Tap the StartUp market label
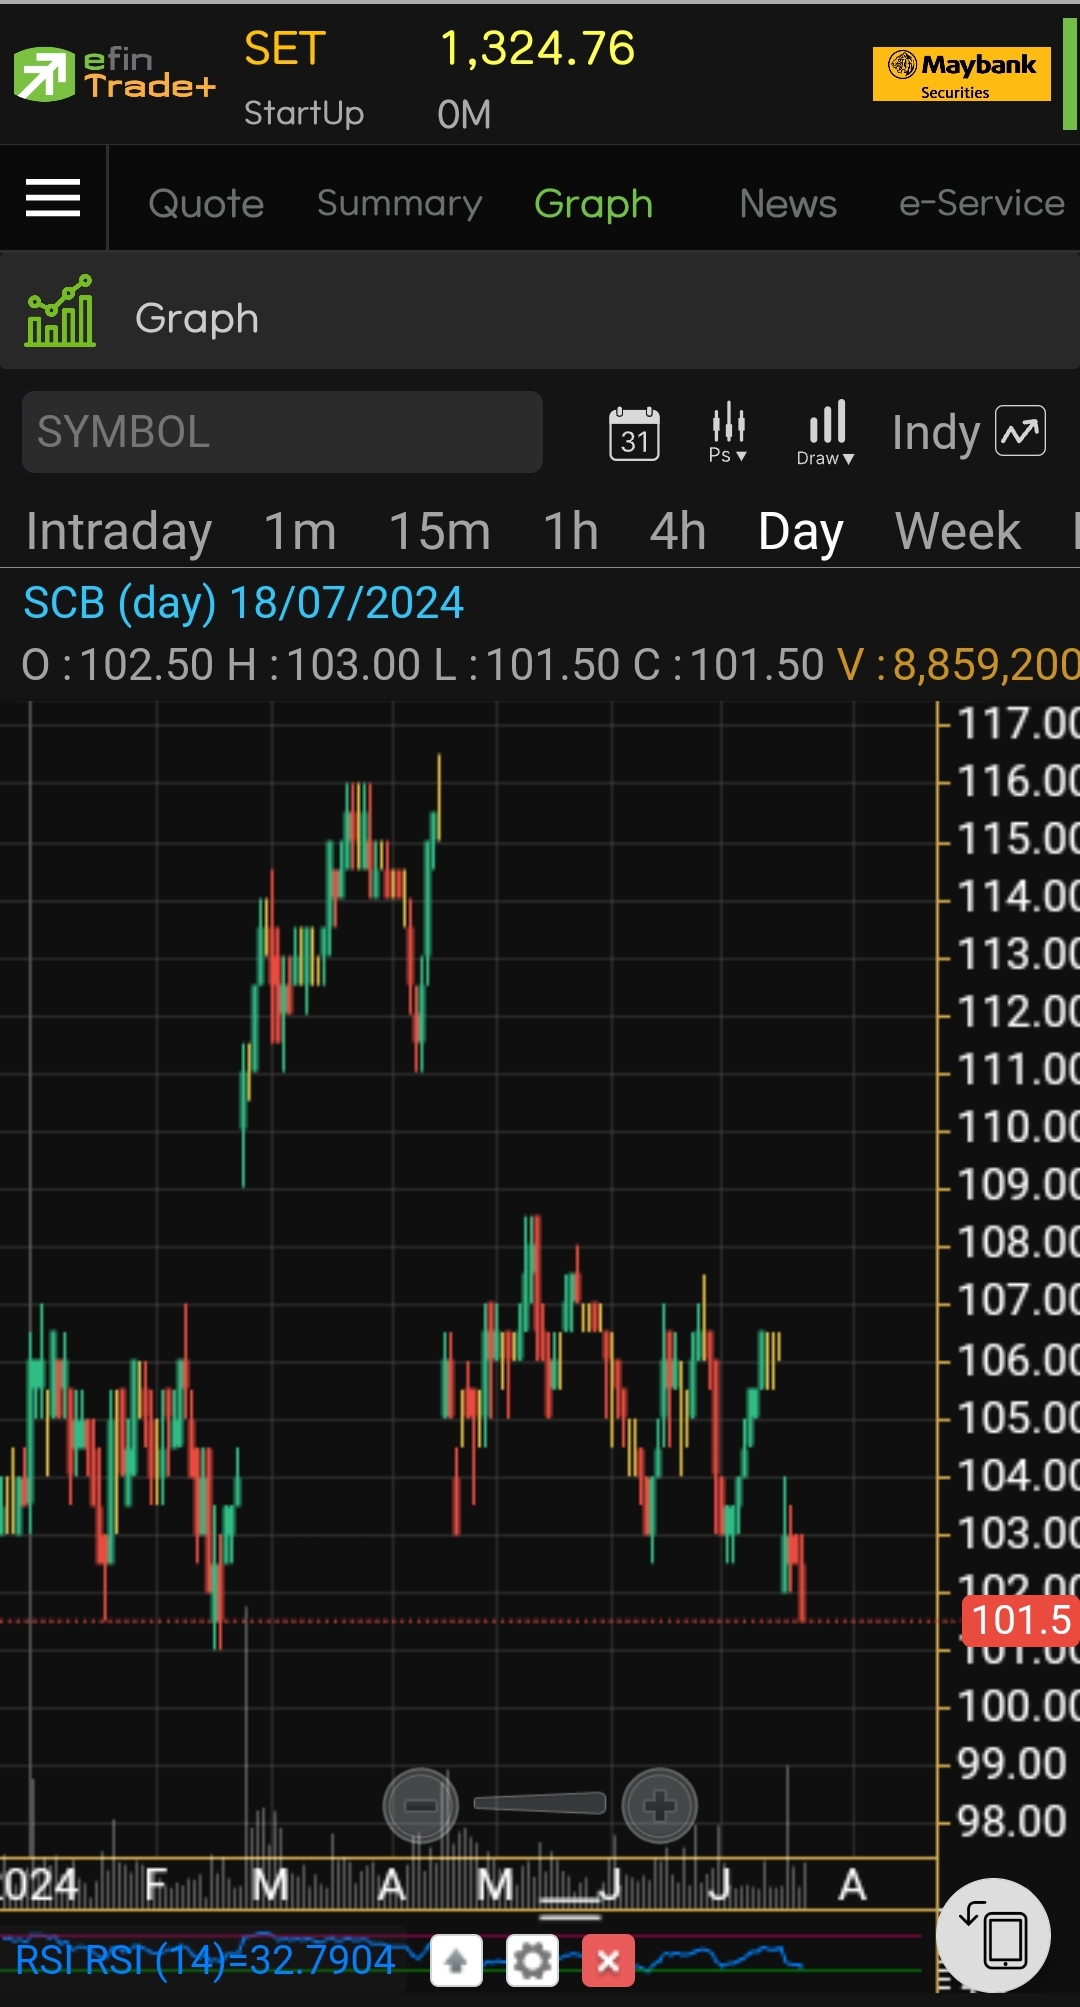This screenshot has width=1080, height=2007. [304, 113]
